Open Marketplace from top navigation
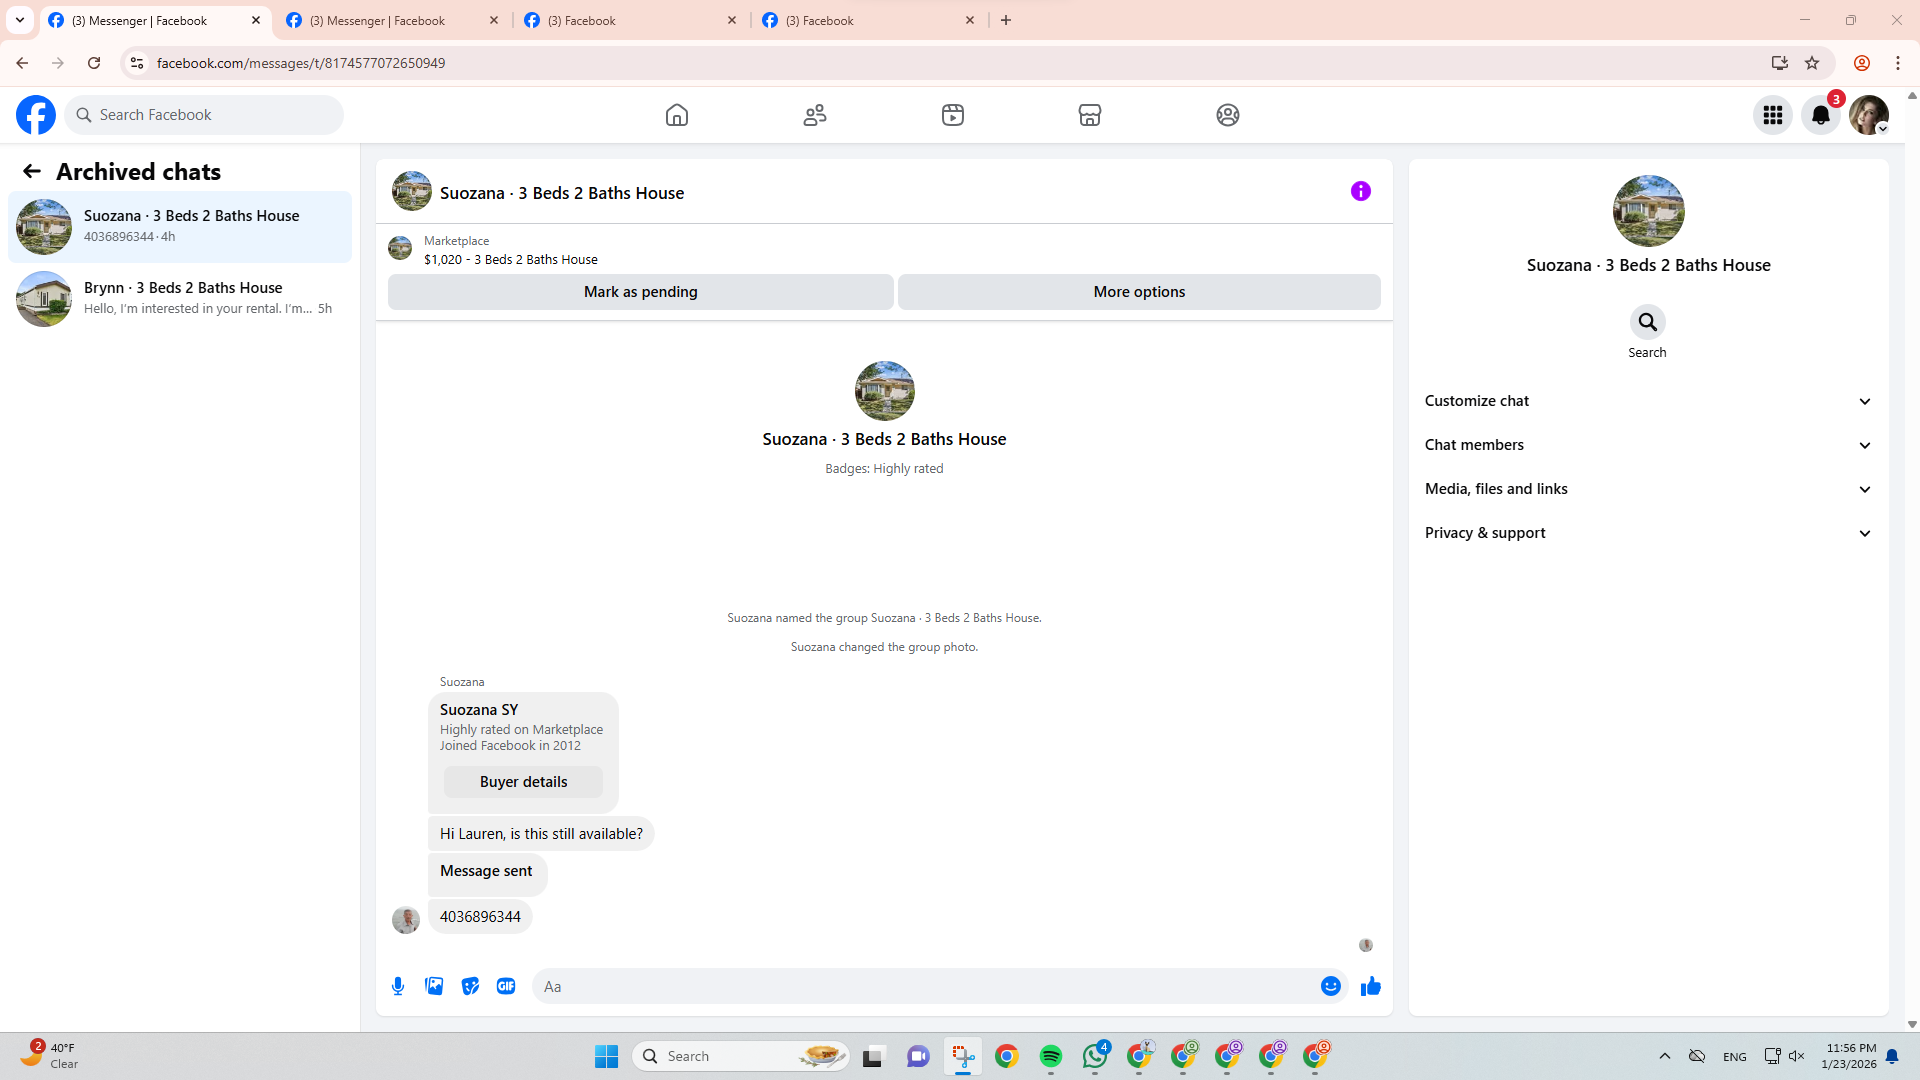 1089,115
